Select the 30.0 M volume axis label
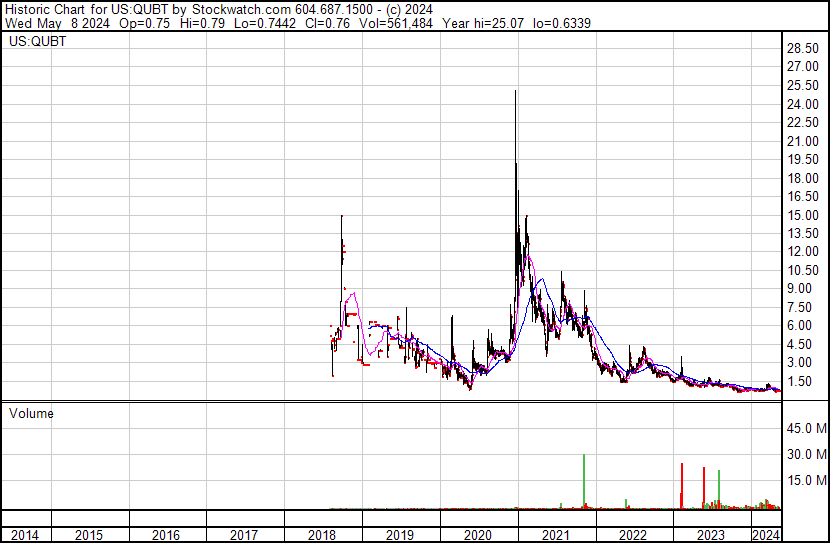 805,454
